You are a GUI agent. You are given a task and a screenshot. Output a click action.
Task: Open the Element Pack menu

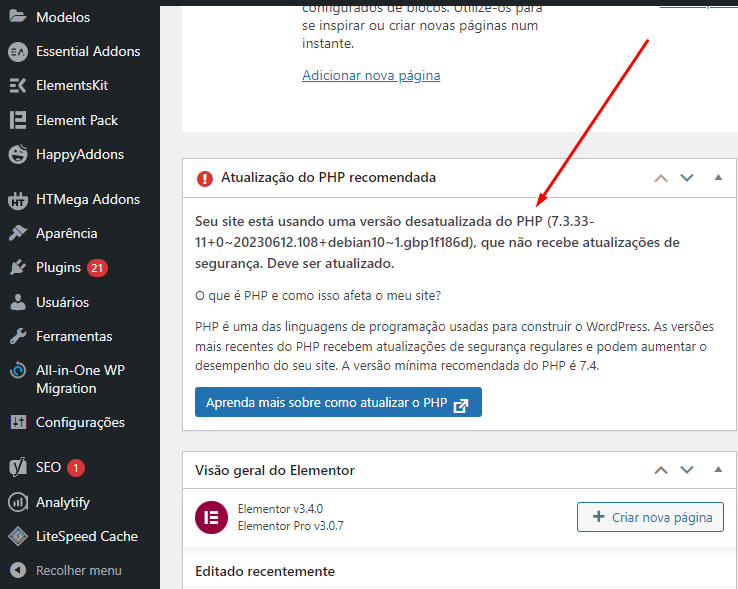[x=77, y=120]
